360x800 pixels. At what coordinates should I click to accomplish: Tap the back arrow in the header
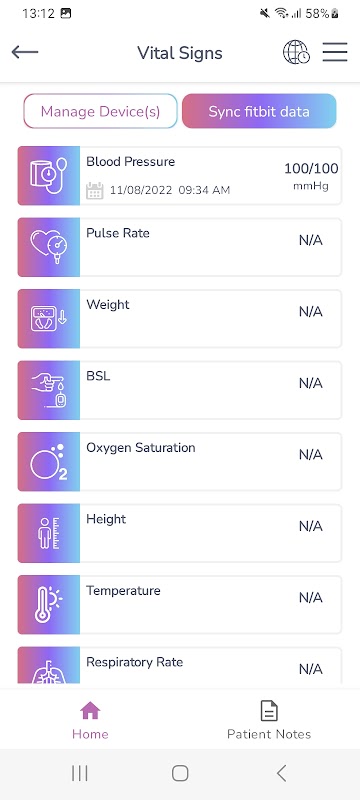coord(24,52)
